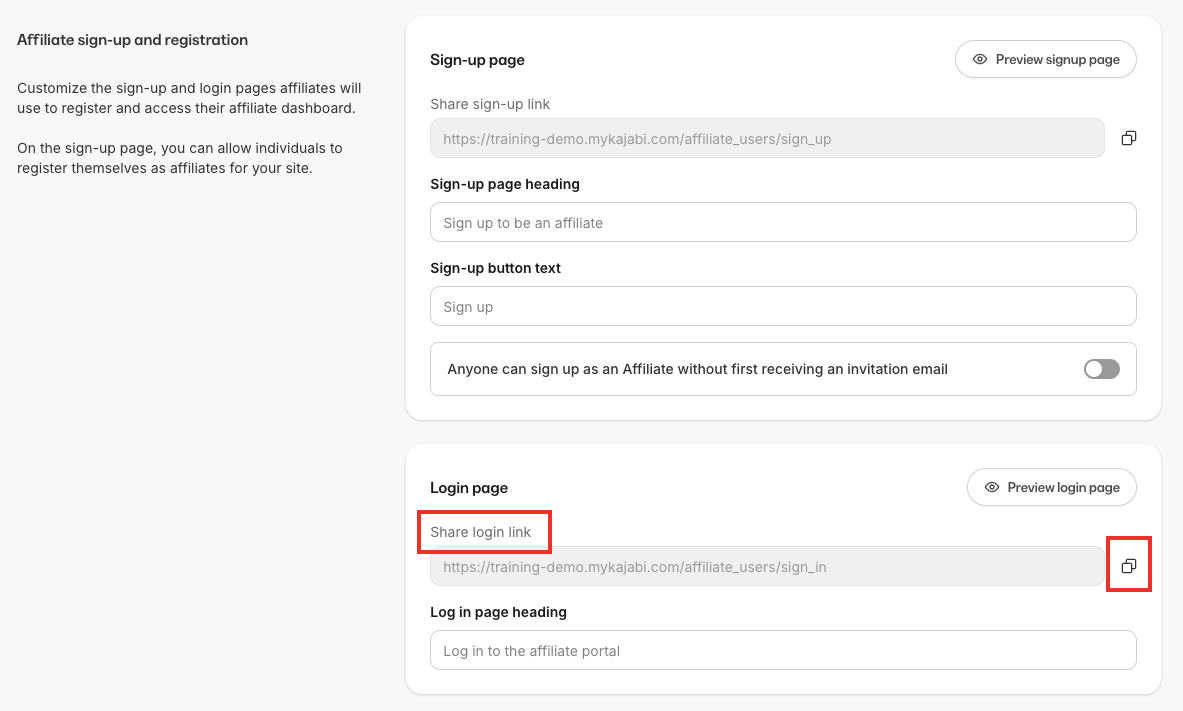1183x711 pixels.
Task: Click the preview eye icon under Sign-up page
Action: click(979, 59)
